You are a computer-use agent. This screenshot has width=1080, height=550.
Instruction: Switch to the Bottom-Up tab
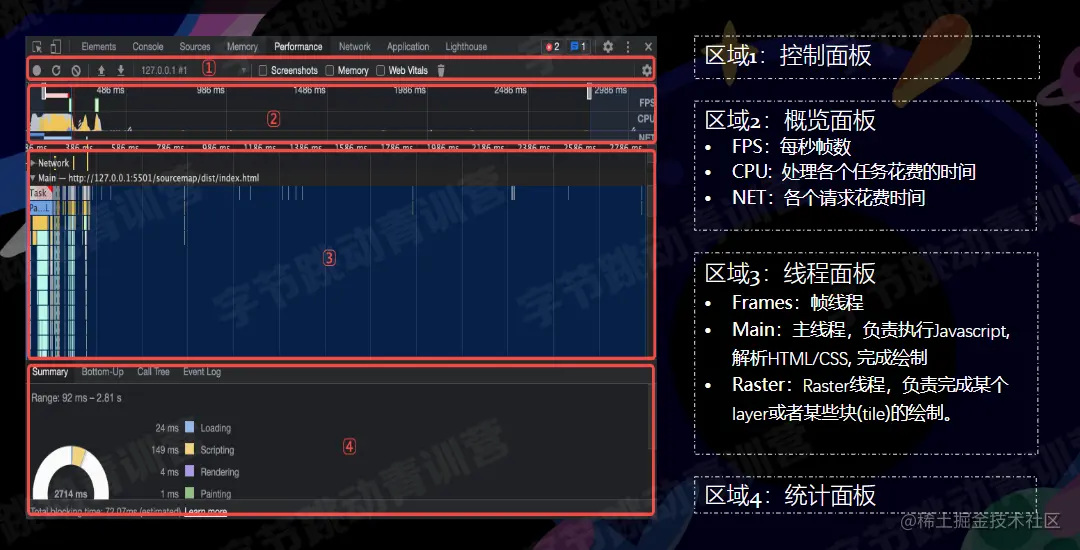tap(103, 372)
